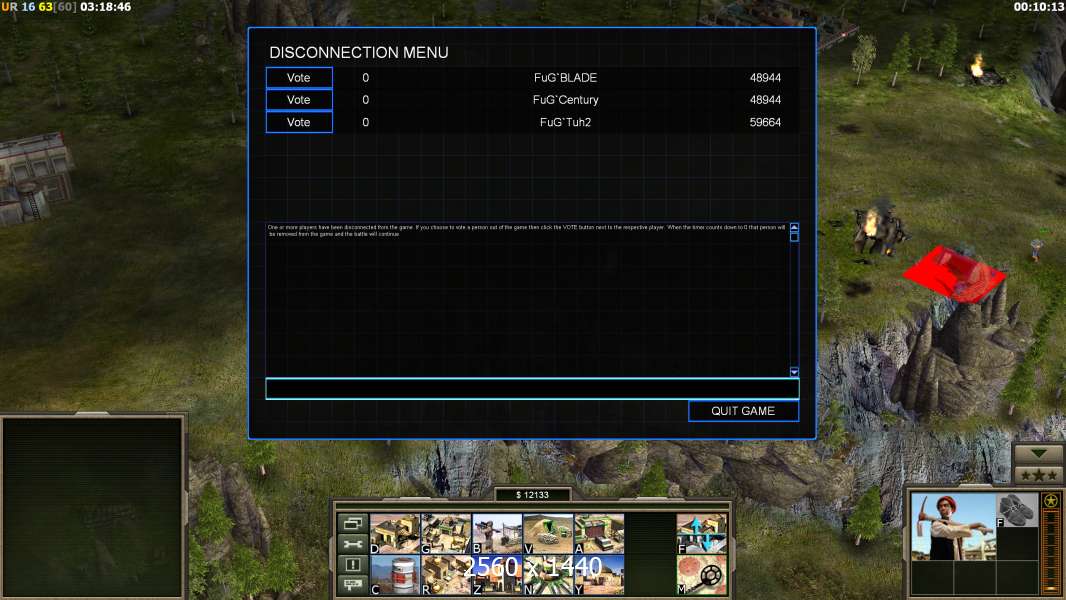Click timer value 59664
The image size is (1066, 600).
pyautogui.click(x=765, y=122)
